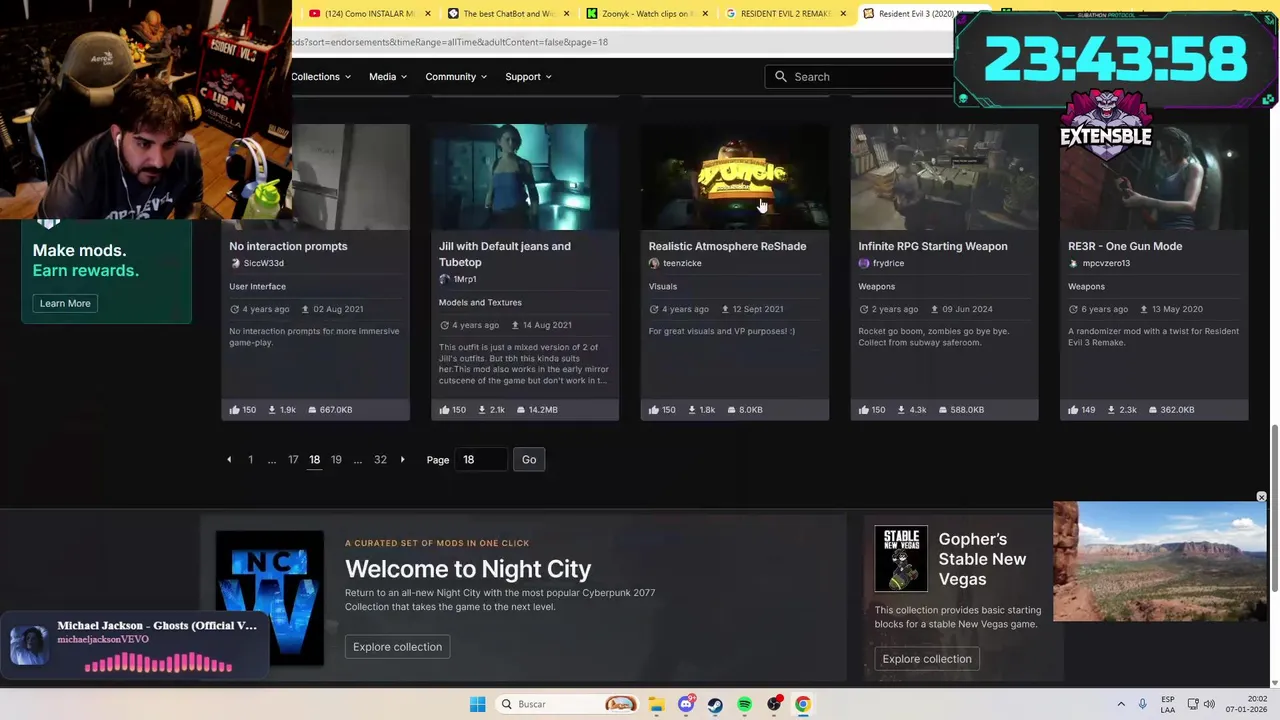Click Learn More under 'Make mods. Earn rewards.'
Image resolution: width=1280 pixels, height=720 pixels.
coord(65,303)
